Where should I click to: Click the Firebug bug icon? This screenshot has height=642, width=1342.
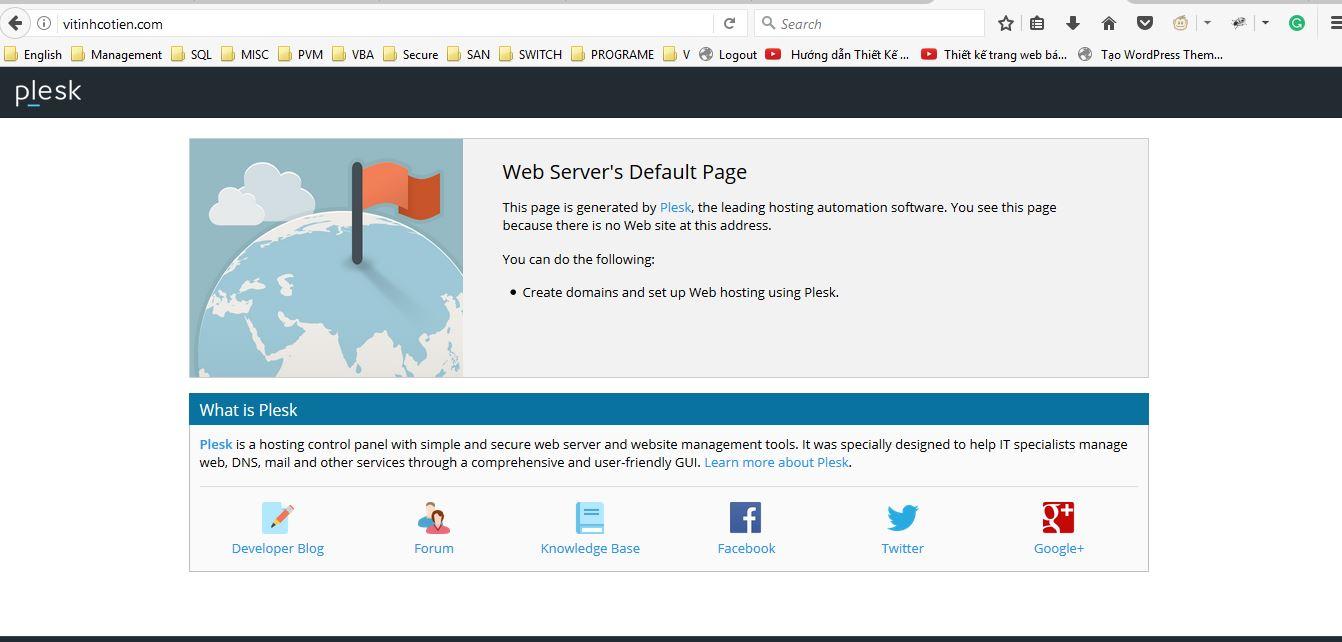tap(1239, 23)
